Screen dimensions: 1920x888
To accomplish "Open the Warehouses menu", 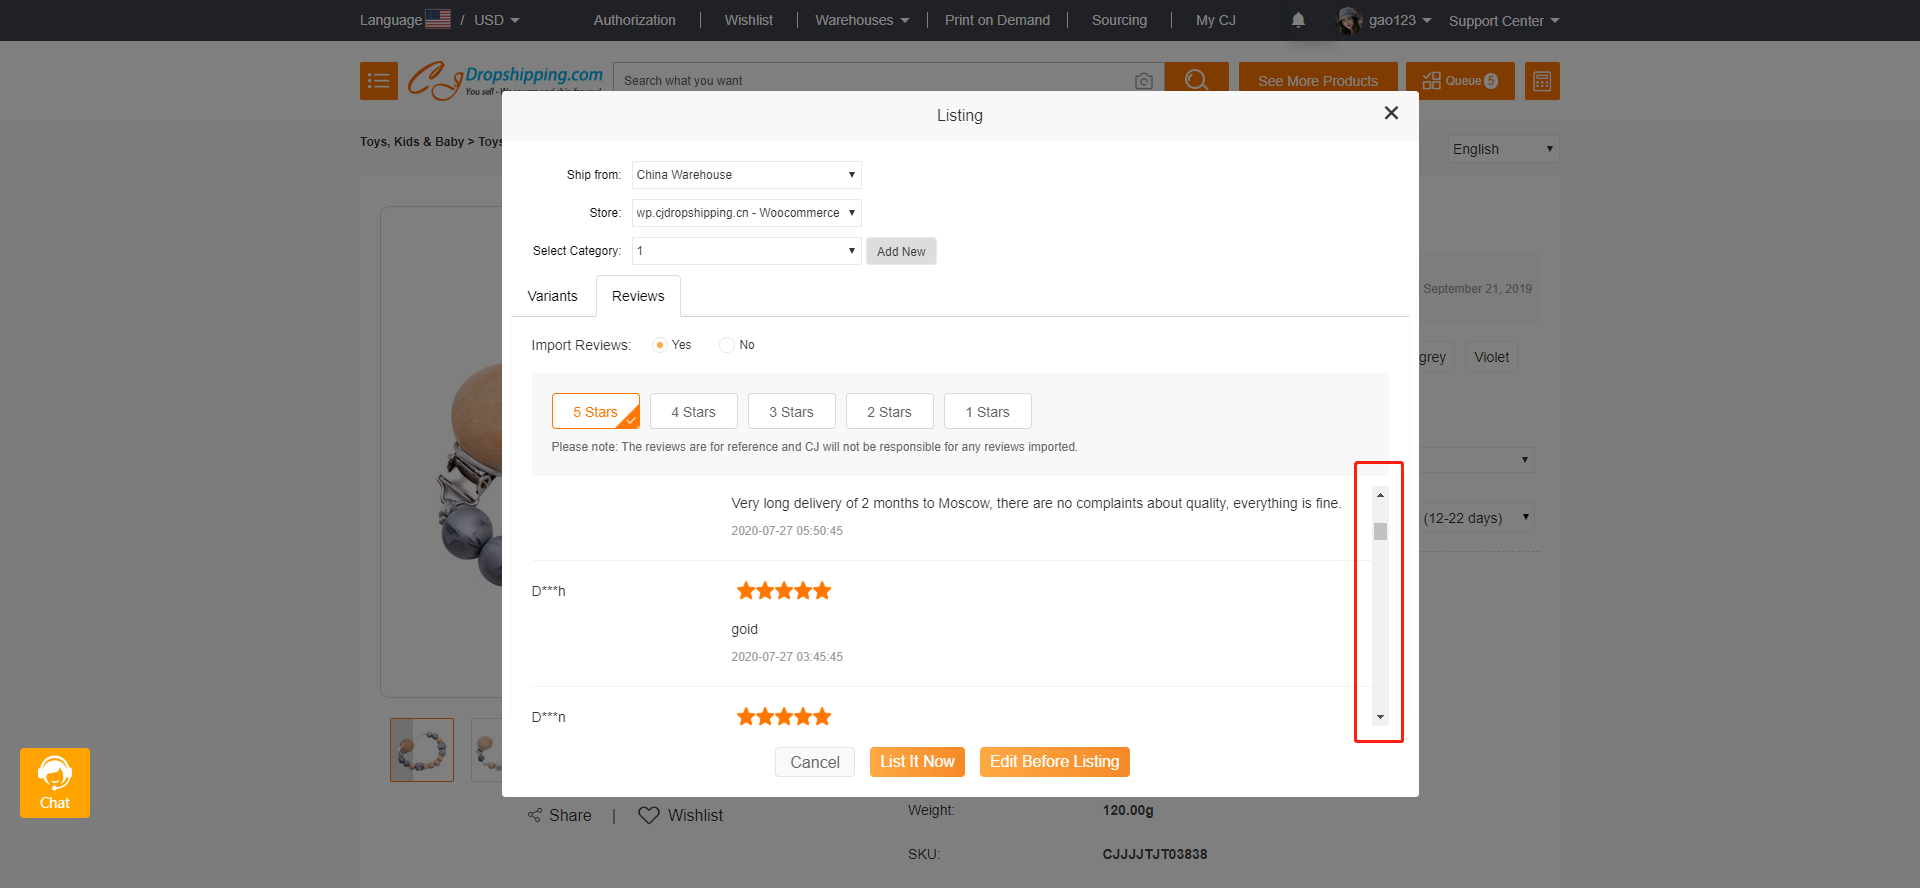I will [862, 20].
